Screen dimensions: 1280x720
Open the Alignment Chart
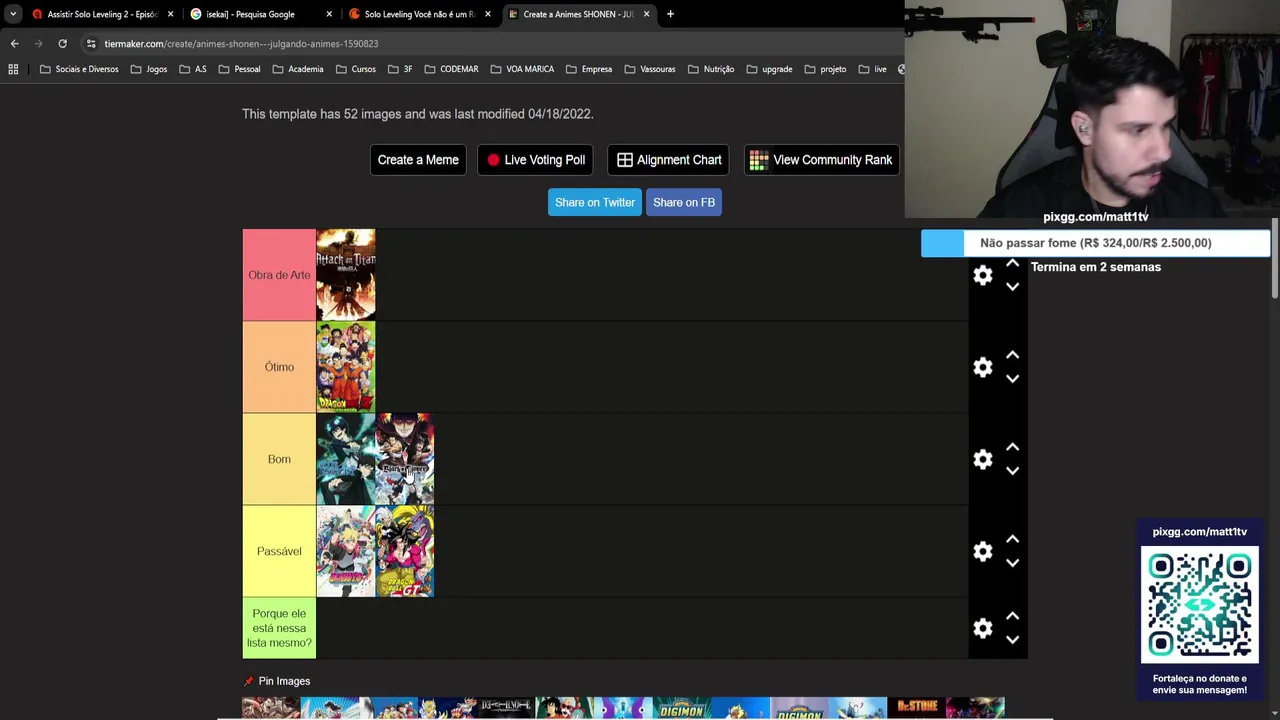click(x=668, y=160)
